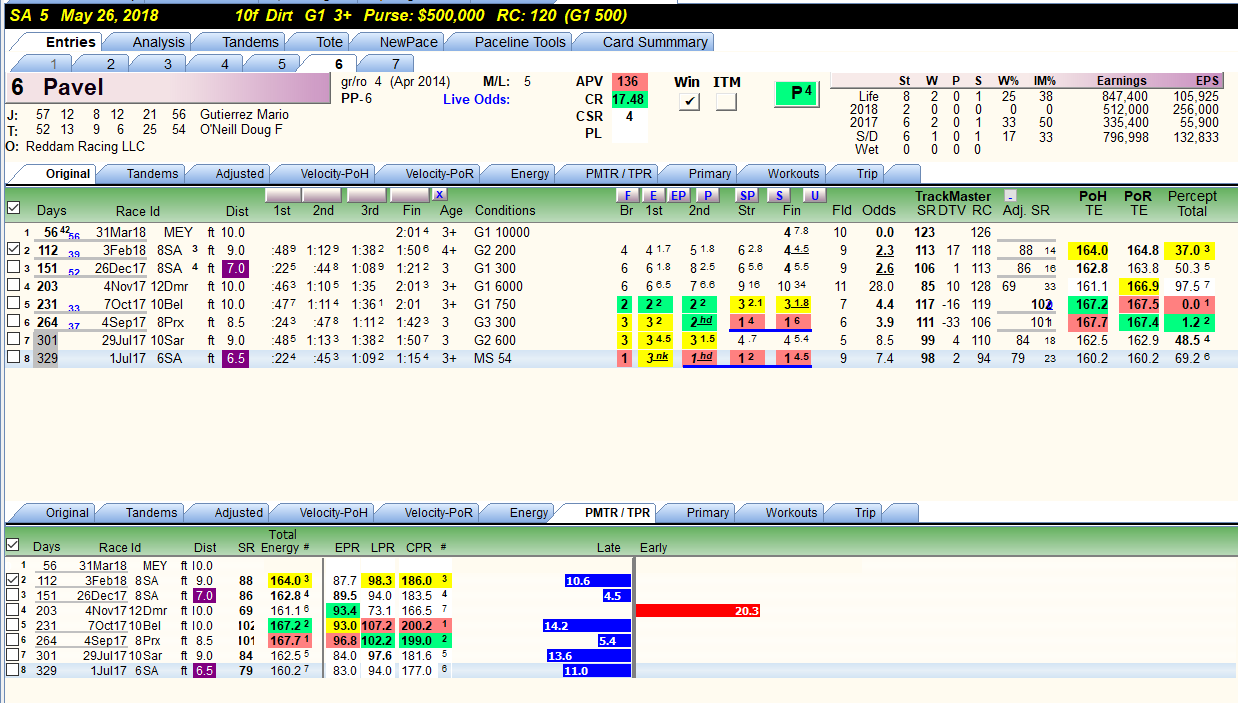This screenshot has width=1238, height=703.
Task: Click the blue Late bar labeled 4.5
Action: pyautogui.click(x=616, y=595)
